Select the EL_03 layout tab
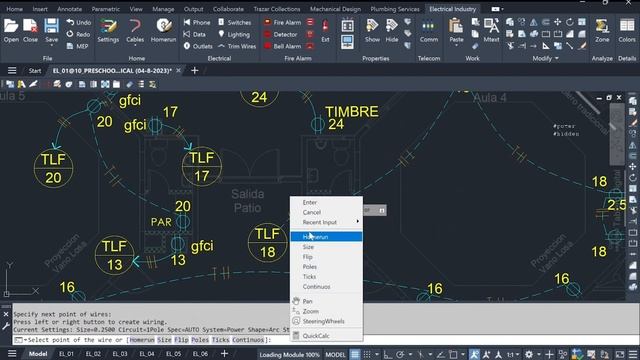640x360 pixels. 120,354
